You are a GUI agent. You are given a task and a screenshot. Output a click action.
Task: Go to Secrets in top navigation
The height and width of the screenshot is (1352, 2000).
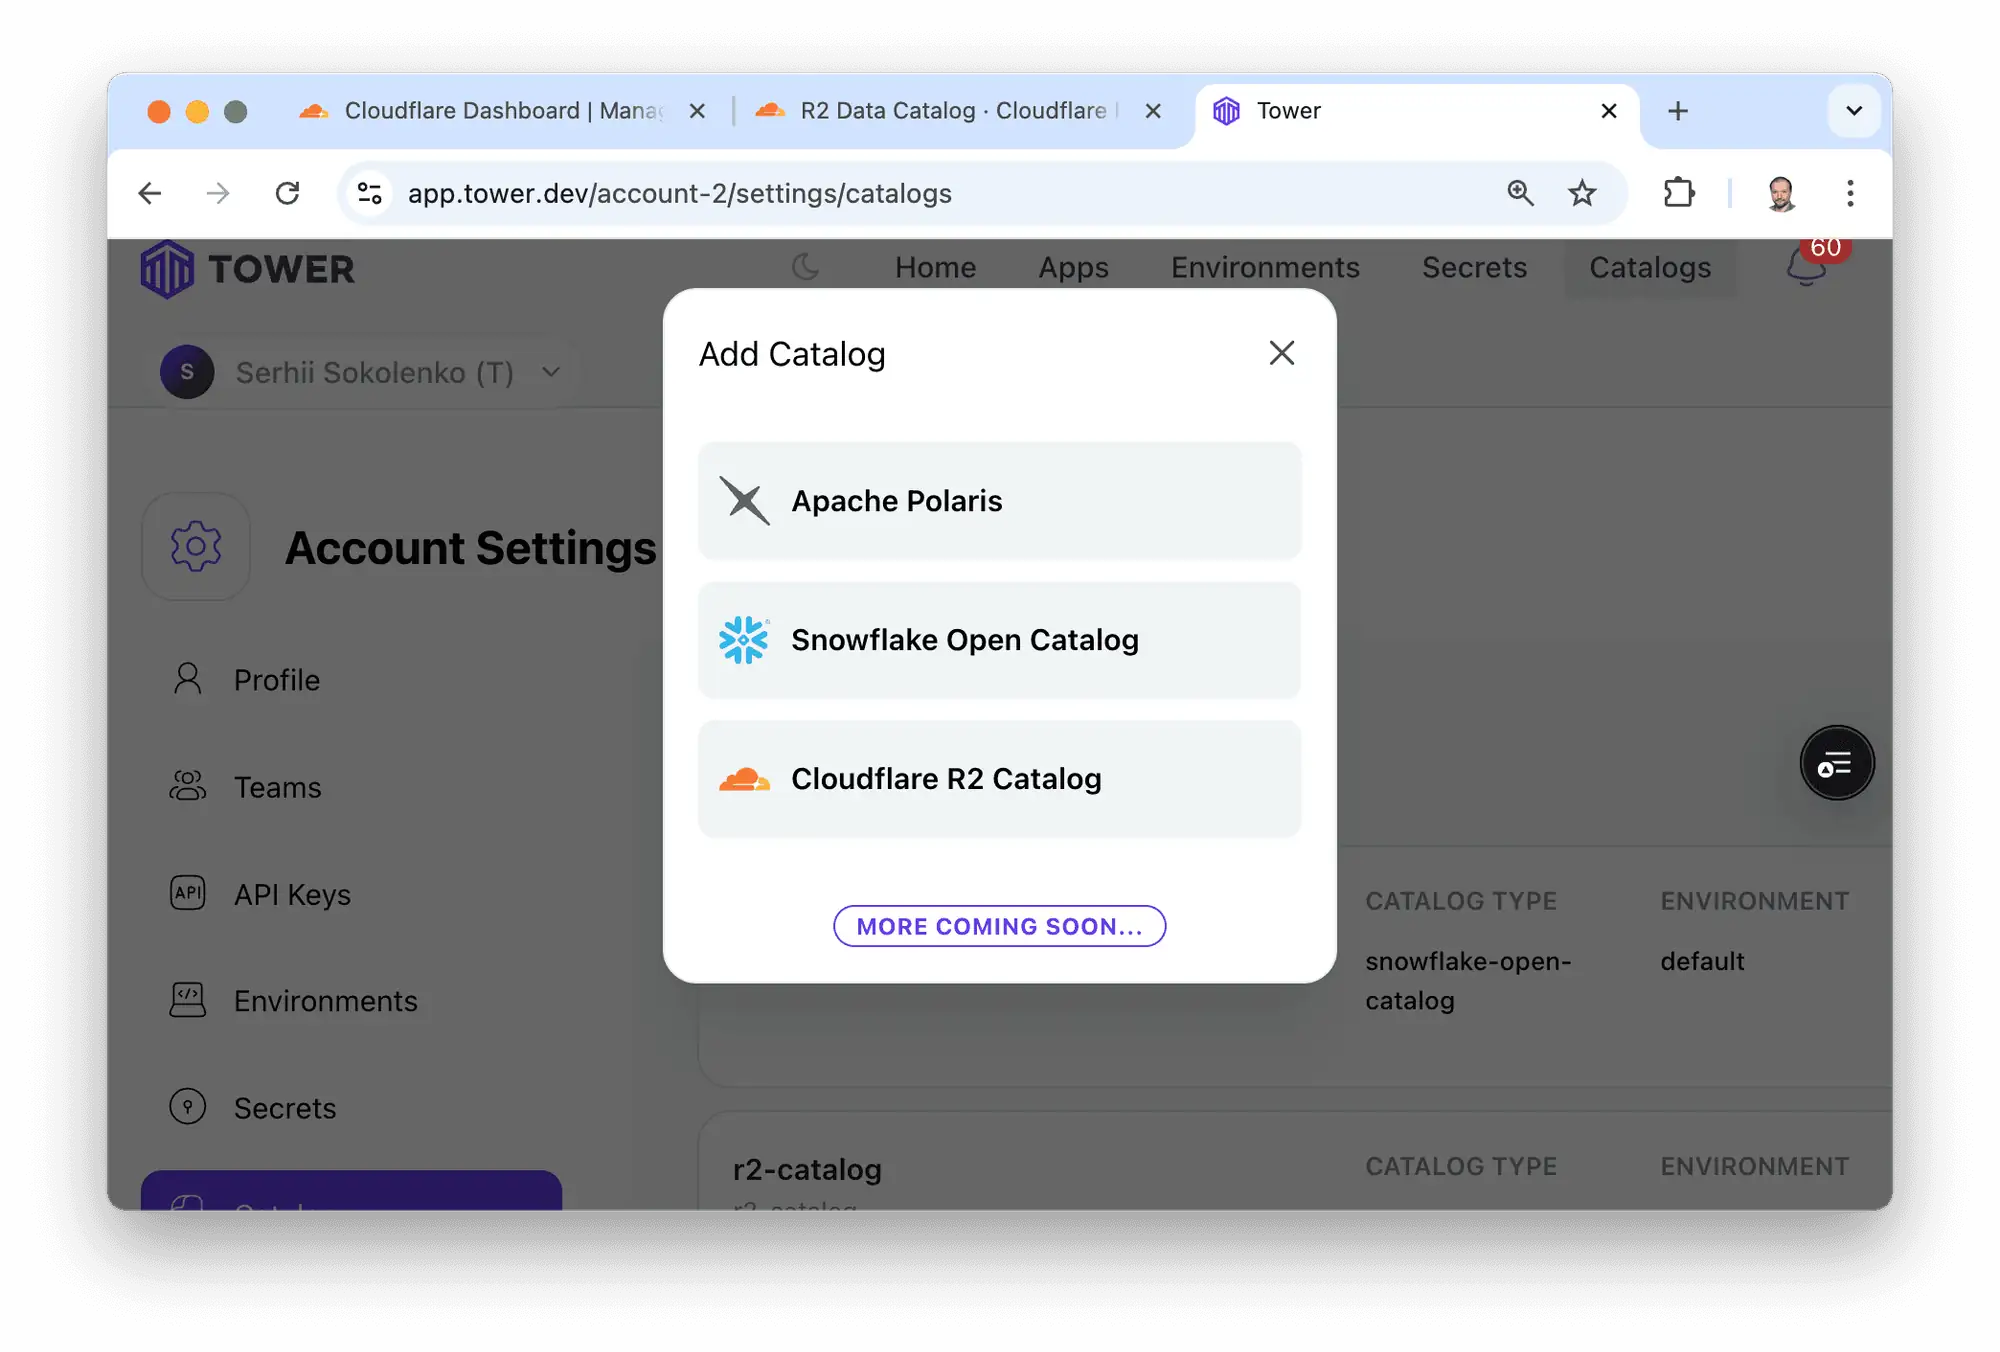point(1474,267)
